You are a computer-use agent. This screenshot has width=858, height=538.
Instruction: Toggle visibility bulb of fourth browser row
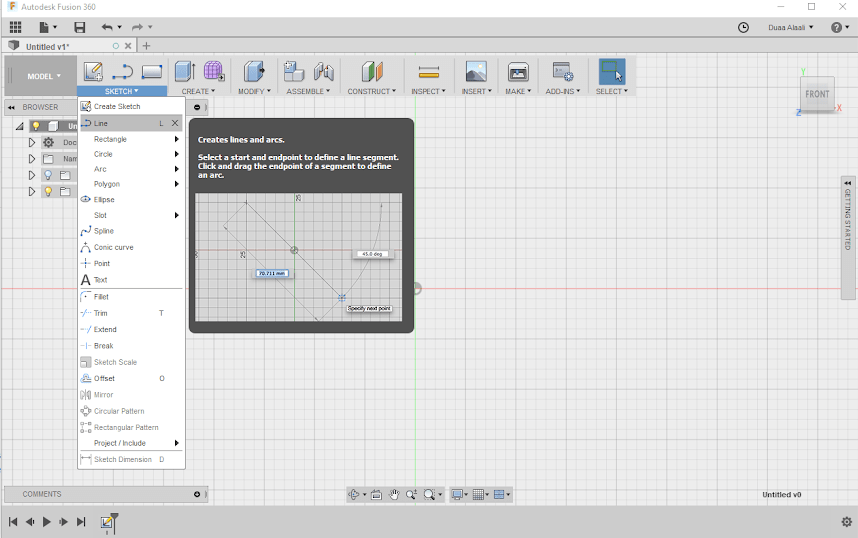pyautogui.click(x=48, y=175)
